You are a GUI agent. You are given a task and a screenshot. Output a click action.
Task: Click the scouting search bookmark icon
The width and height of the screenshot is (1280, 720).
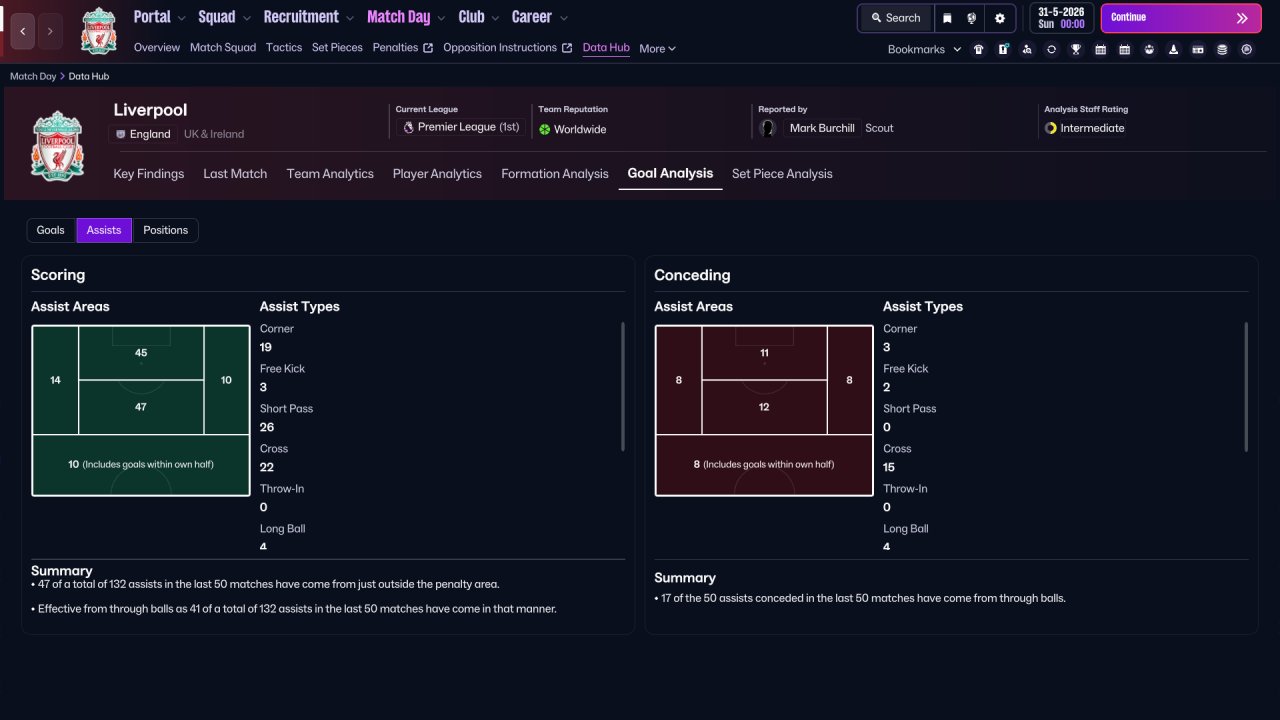click(x=1027, y=49)
